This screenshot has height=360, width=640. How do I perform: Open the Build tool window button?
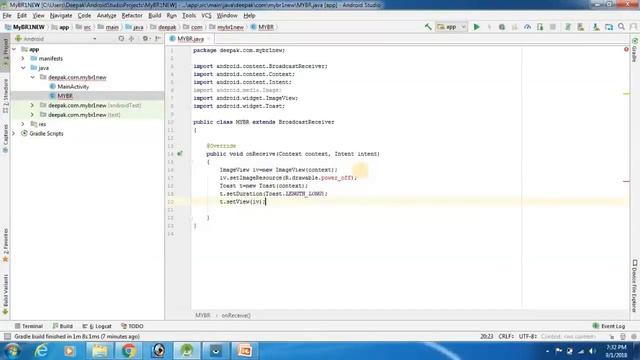[62, 326]
